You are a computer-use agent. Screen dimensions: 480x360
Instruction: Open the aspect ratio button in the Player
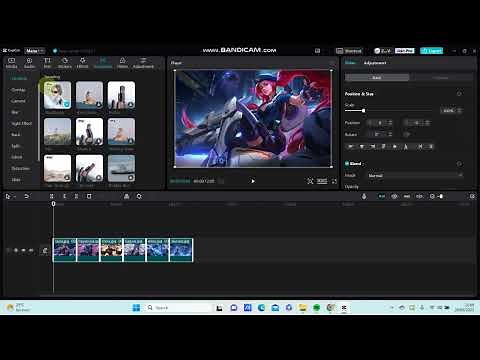[x=322, y=181]
